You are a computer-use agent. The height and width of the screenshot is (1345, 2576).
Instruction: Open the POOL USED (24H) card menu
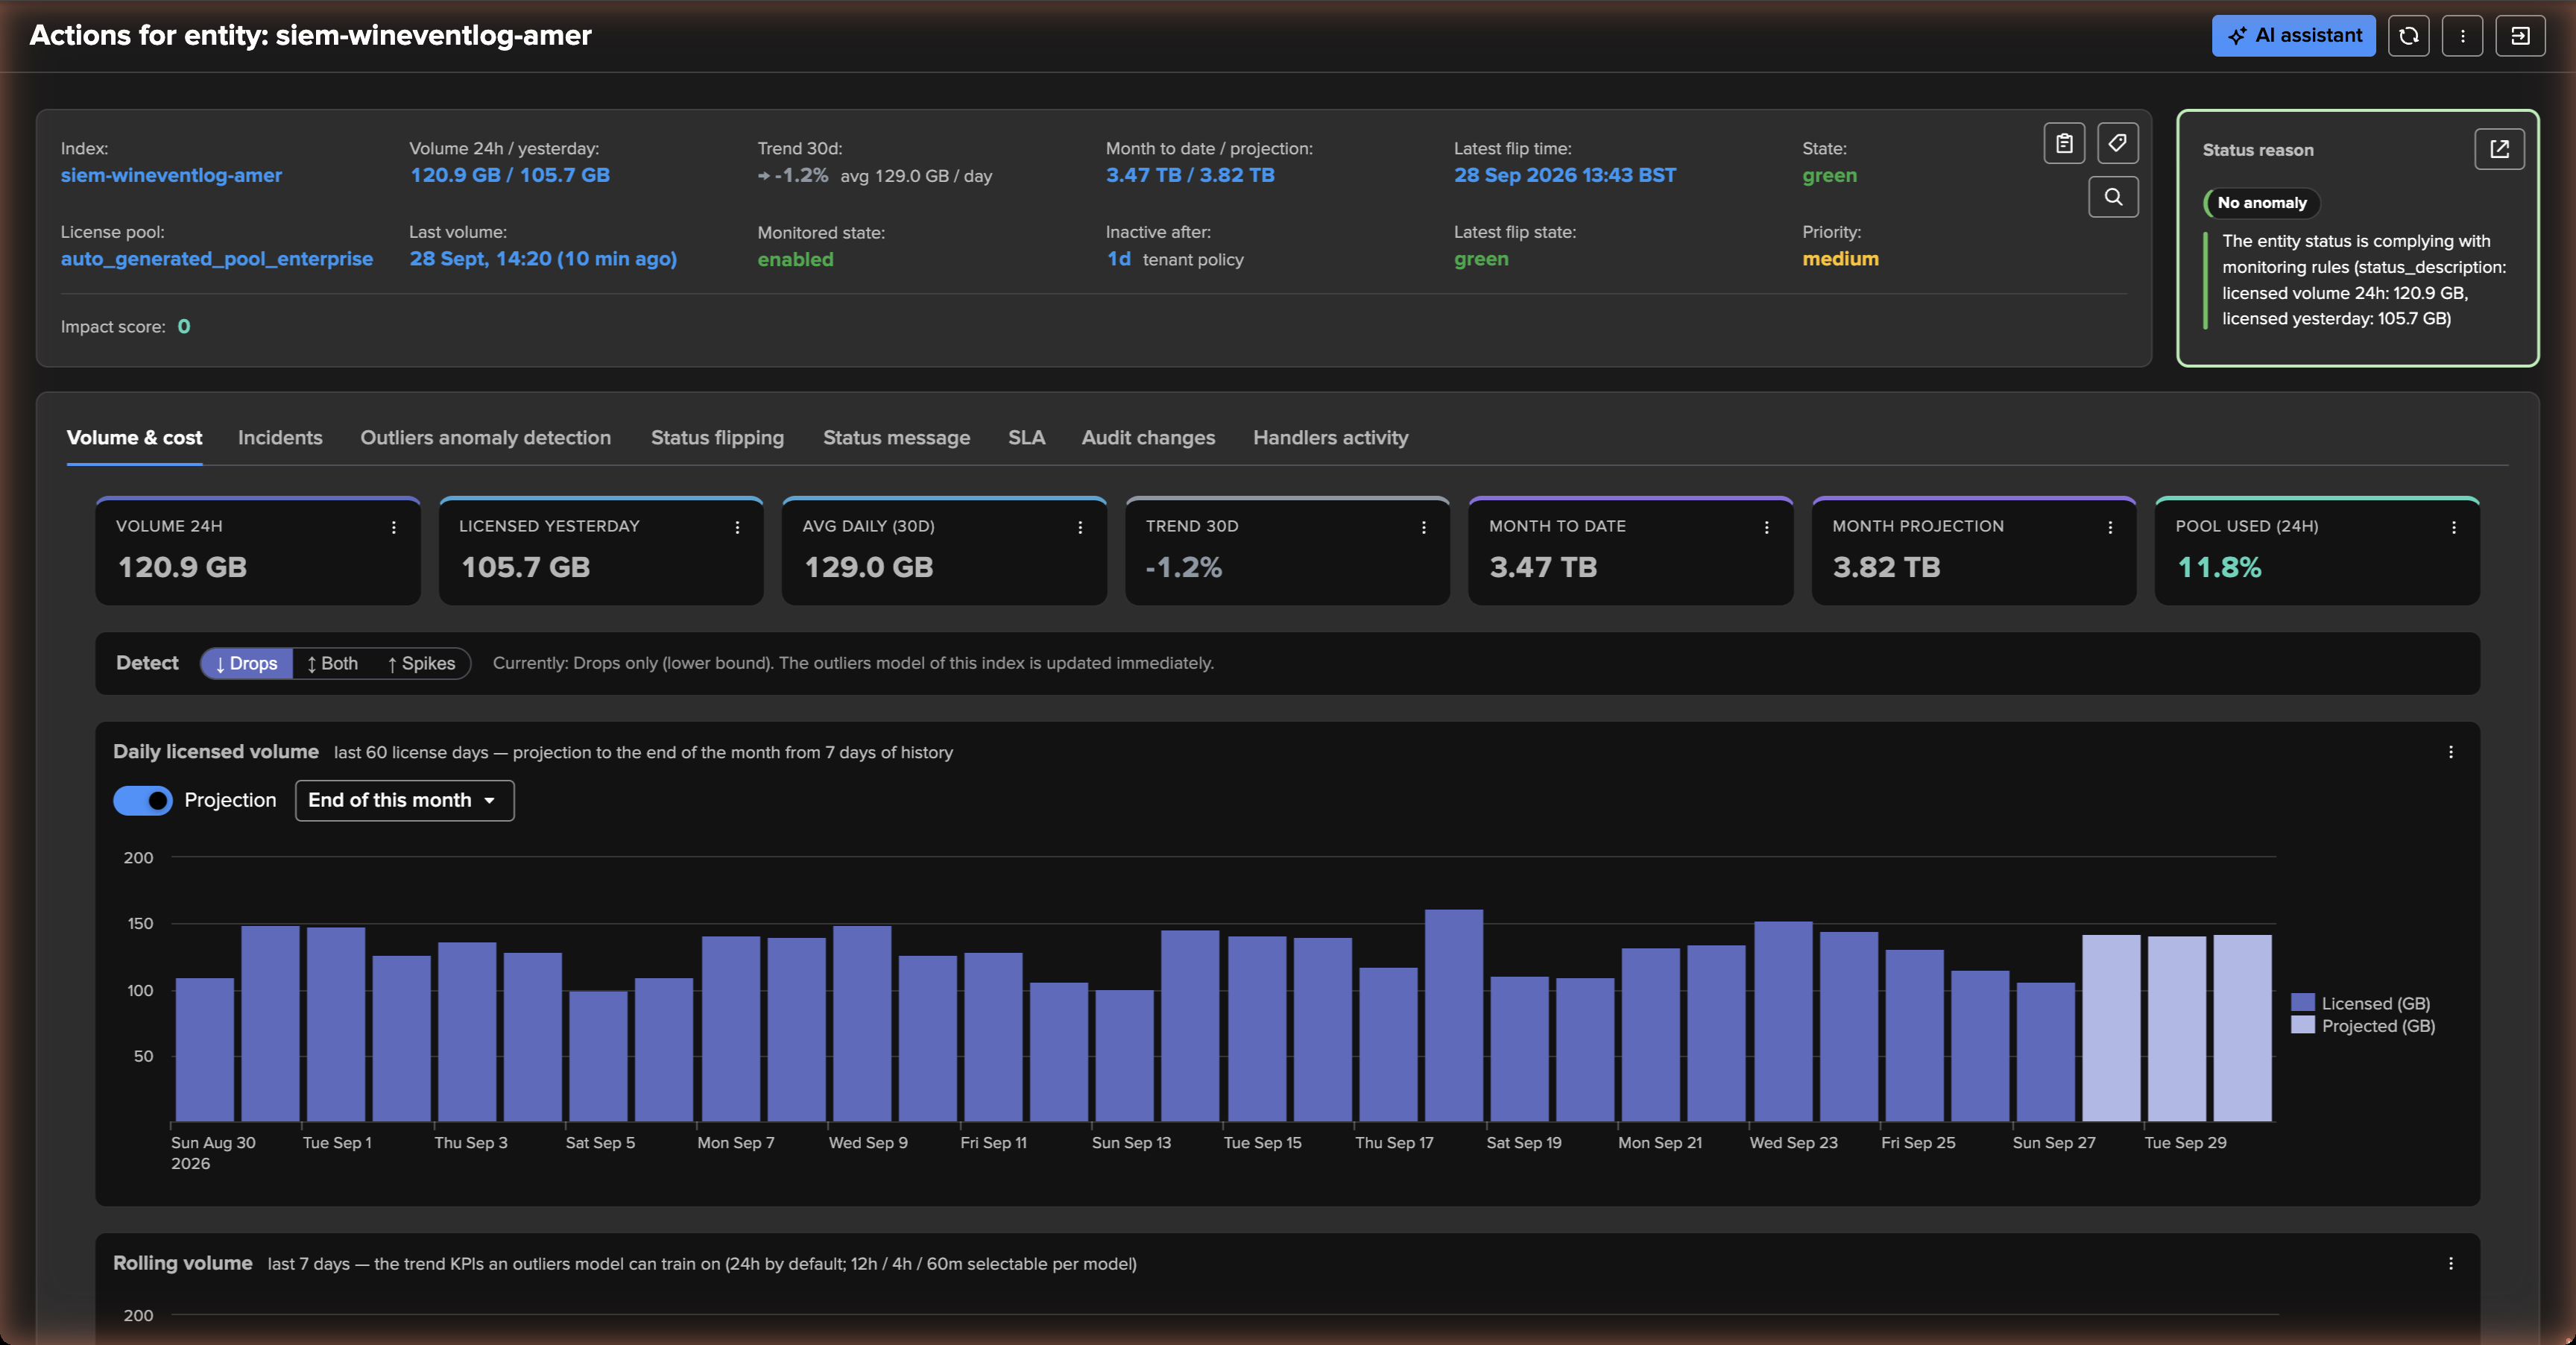[x=2454, y=527]
